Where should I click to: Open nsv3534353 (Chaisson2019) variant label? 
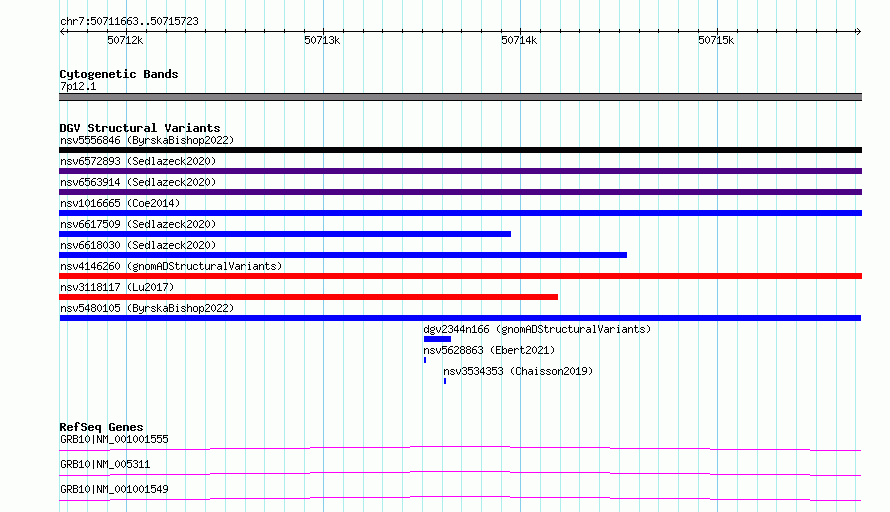point(518,371)
